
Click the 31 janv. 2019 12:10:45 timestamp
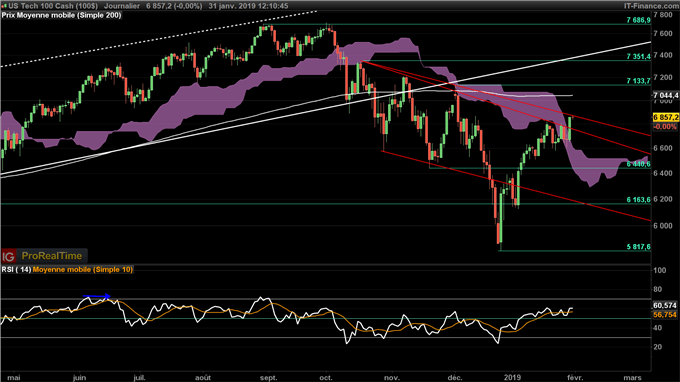click(248, 6)
